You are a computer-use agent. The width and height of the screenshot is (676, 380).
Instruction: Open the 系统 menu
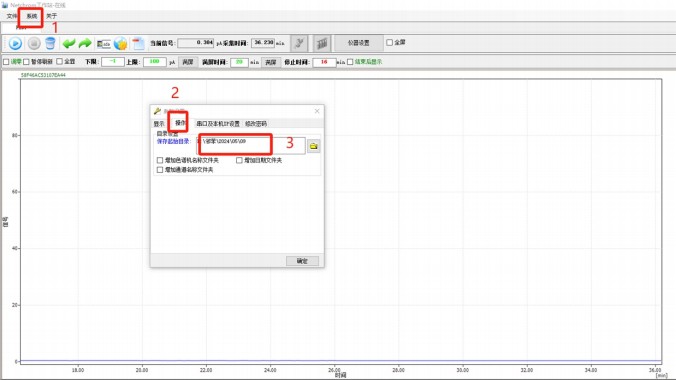tap(31, 16)
